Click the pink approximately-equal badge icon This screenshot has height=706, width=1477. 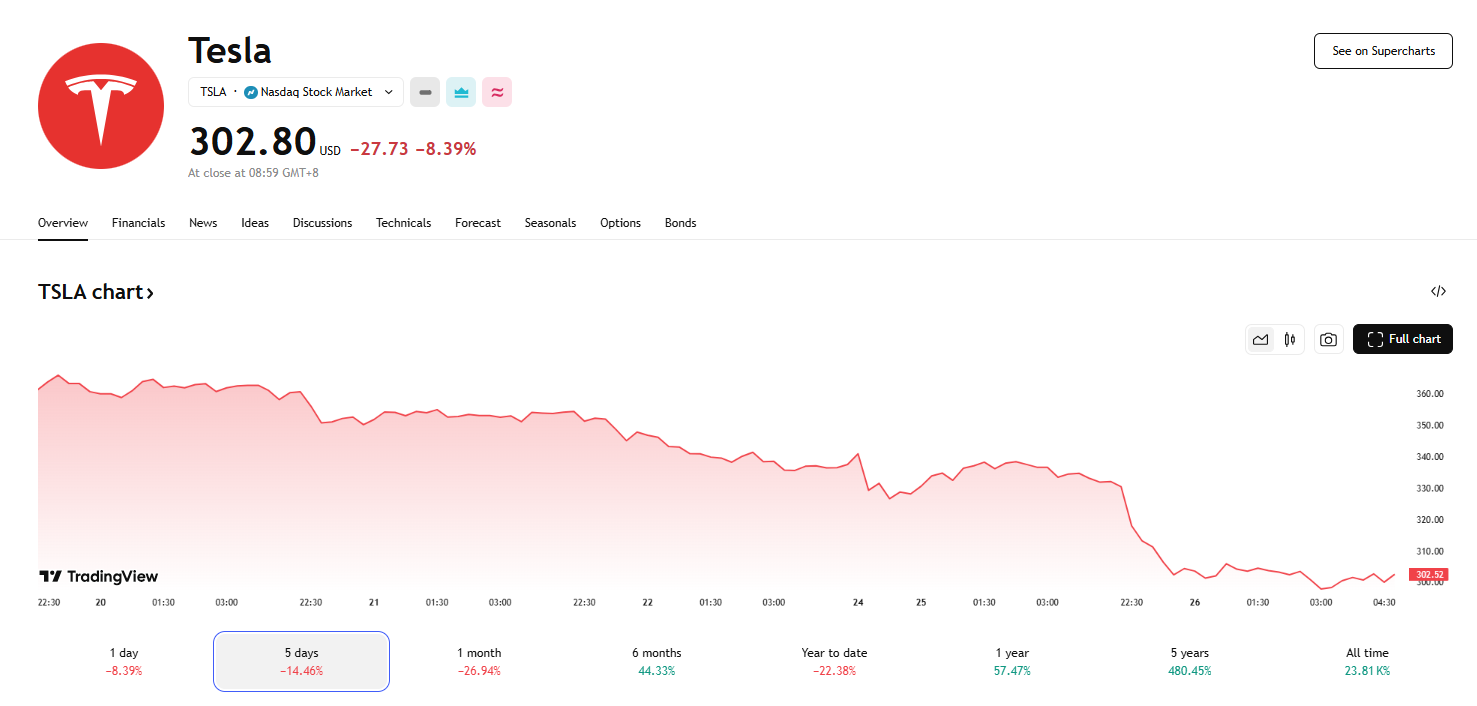[x=497, y=92]
